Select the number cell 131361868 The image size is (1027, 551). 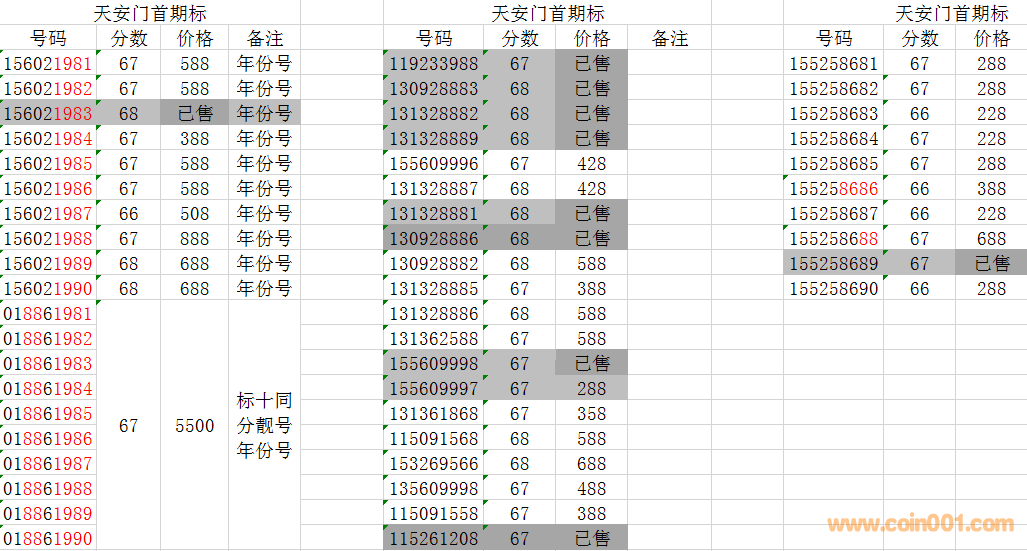pos(433,414)
